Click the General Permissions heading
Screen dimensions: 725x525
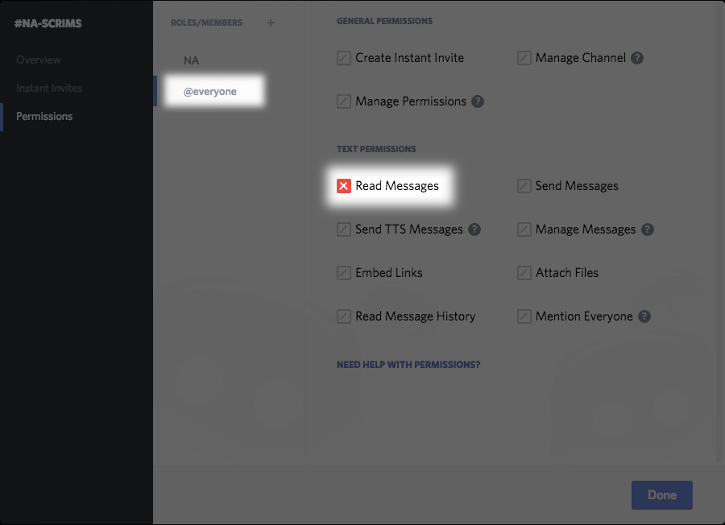pyautogui.click(x=384, y=21)
